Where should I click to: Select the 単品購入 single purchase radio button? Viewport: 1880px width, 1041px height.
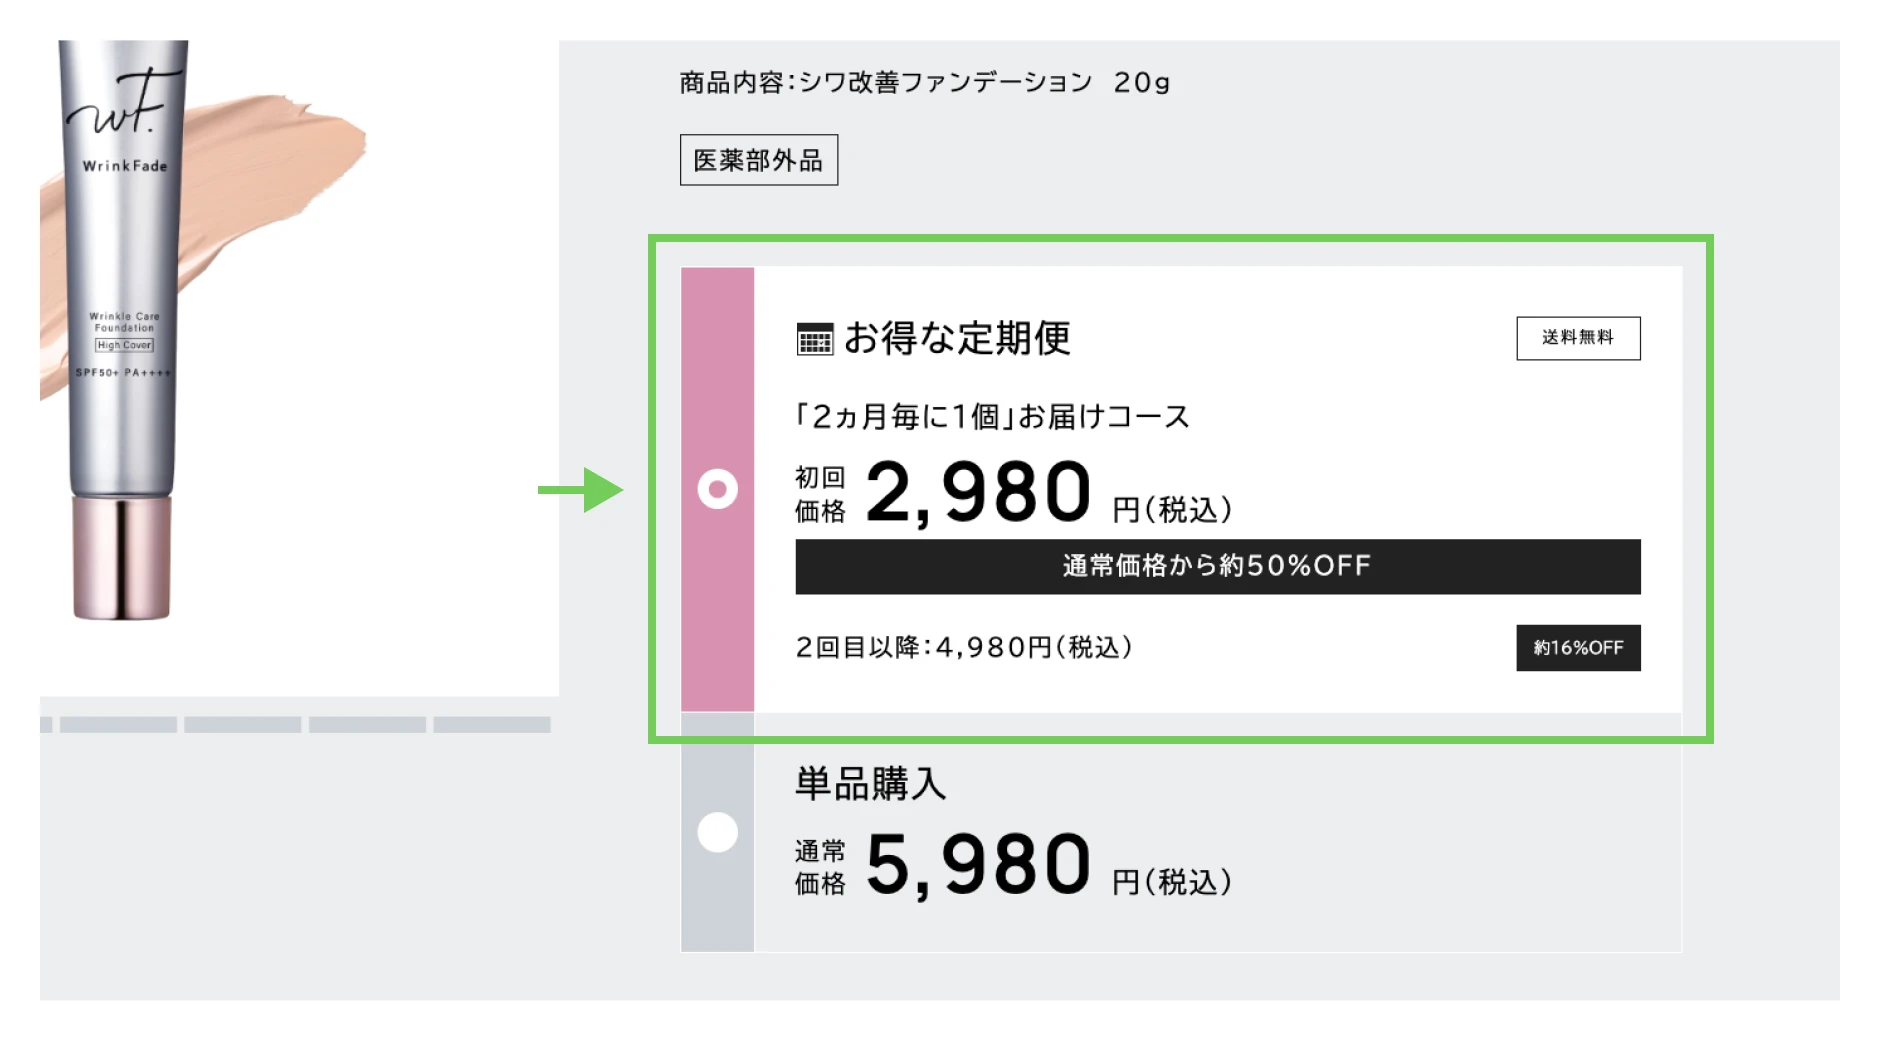coord(717,832)
